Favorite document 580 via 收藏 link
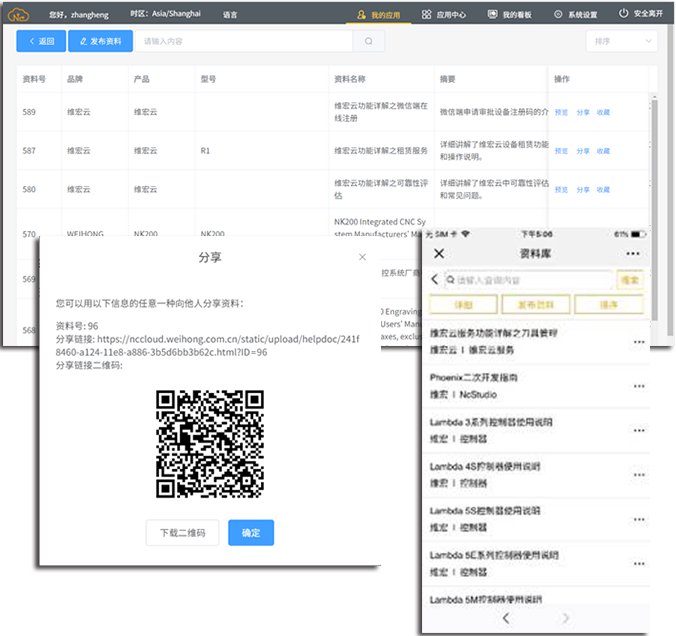Image resolution: width=676 pixels, height=636 pixels. pyautogui.click(x=603, y=190)
